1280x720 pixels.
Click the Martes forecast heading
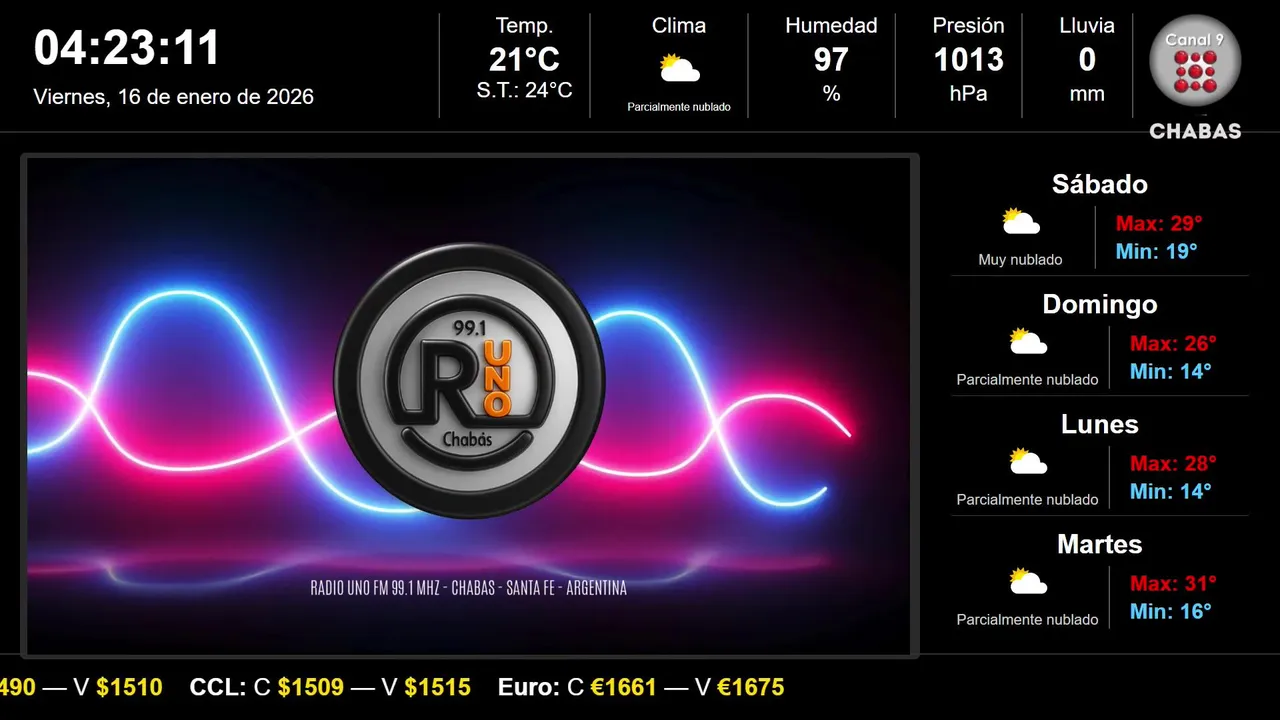coord(1100,544)
